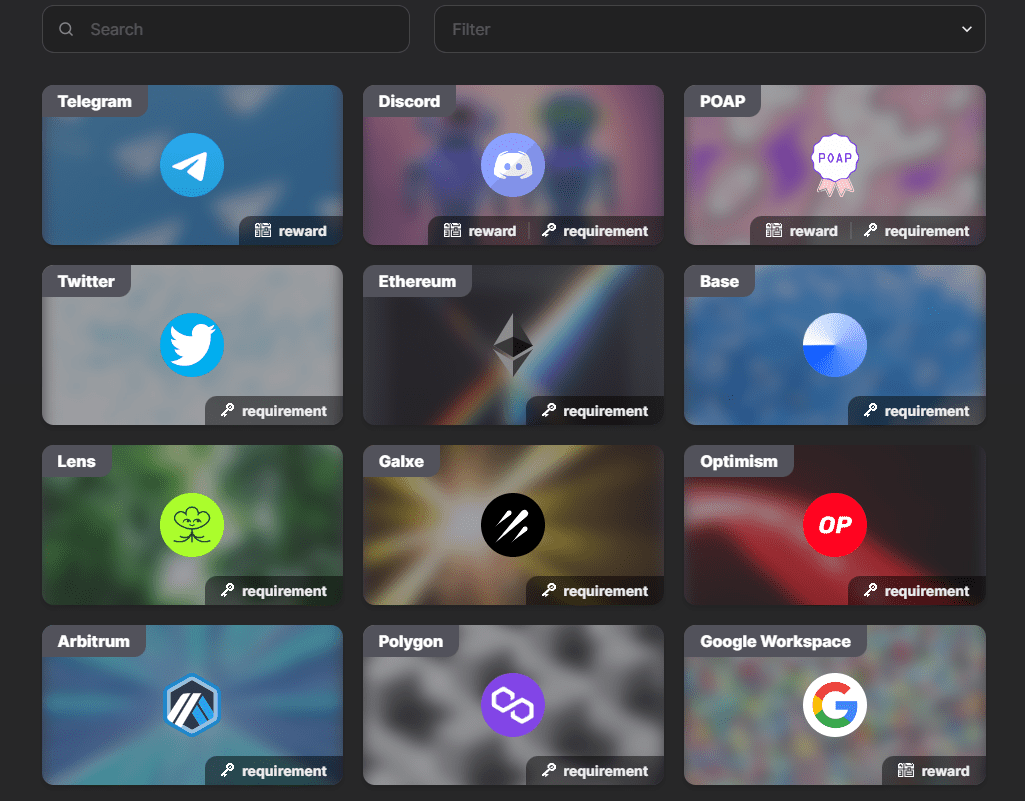This screenshot has height=801, width=1025.
Task: Click requirement label on Polygon card
Action: pos(605,771)
